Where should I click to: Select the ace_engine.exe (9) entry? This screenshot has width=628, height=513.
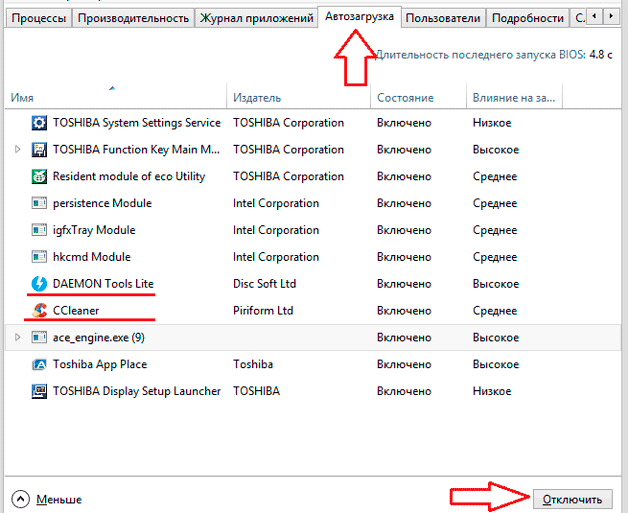coord(99,337)
